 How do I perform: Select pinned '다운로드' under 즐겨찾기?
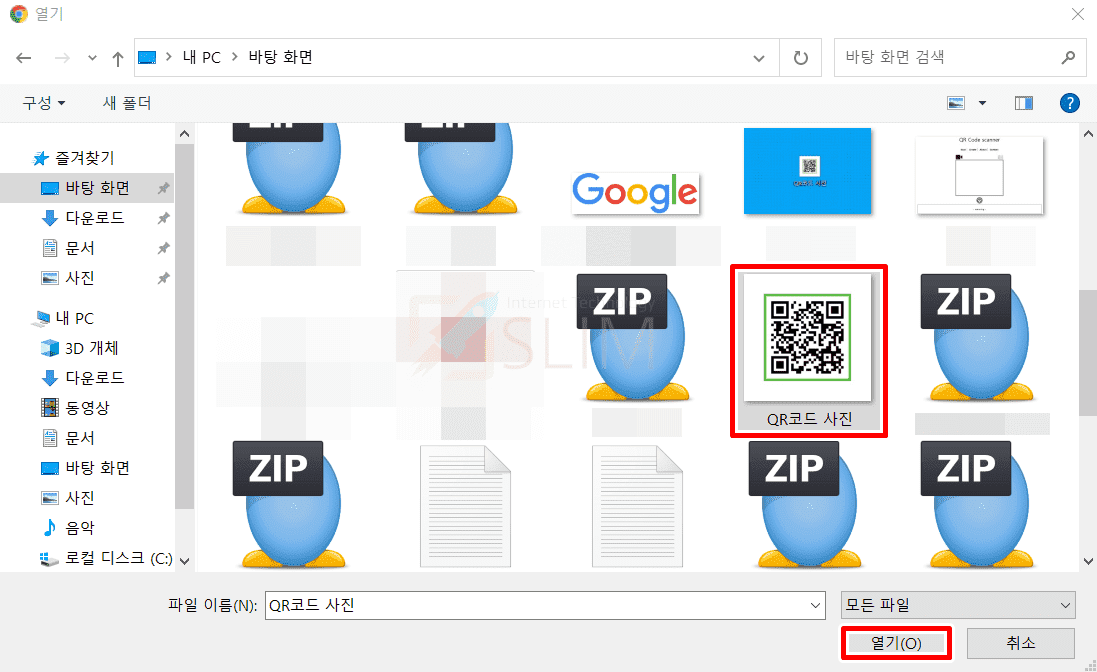(x=94, y=218)
